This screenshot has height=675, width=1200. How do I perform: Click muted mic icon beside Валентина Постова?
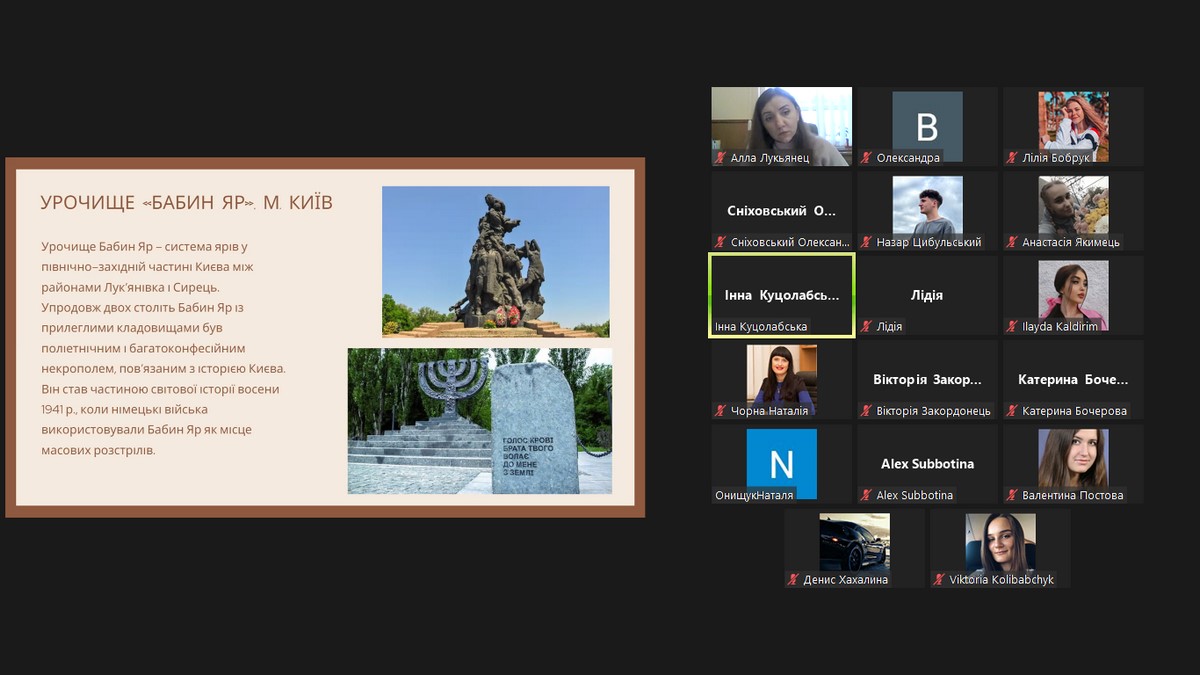(x=1012, y=495)
